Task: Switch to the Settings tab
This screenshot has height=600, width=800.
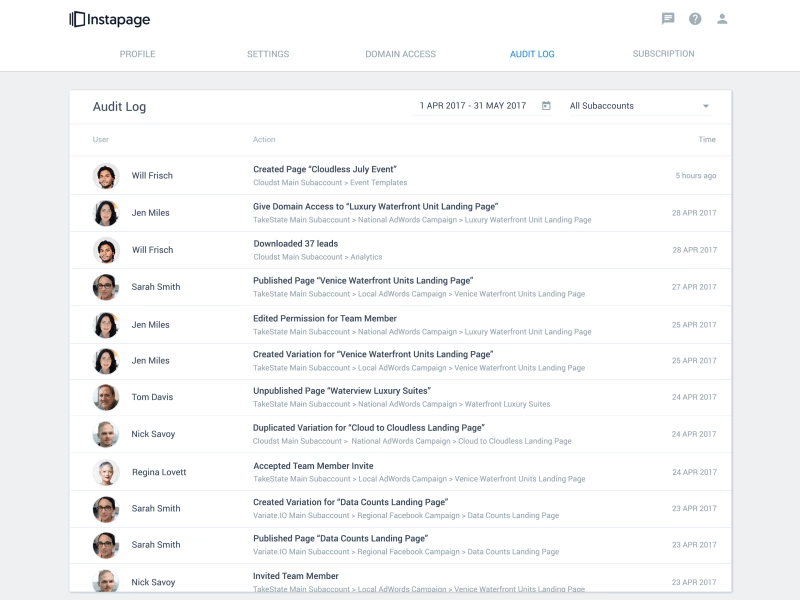Action: [268, 54]
